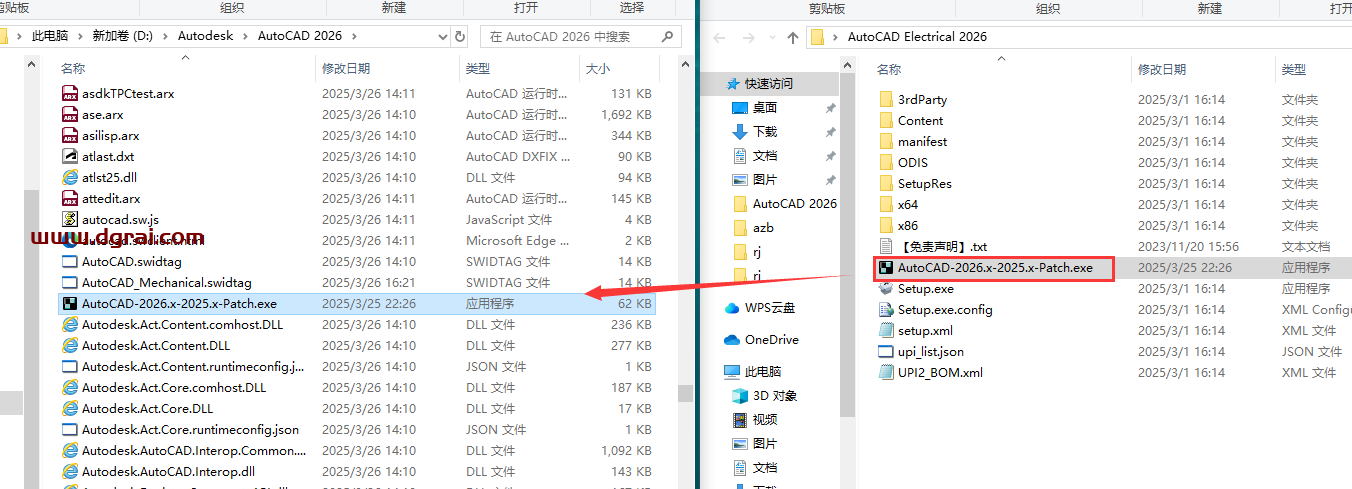
Task: Select setup.xml in the file list
Action: click(x=925, y=330)
